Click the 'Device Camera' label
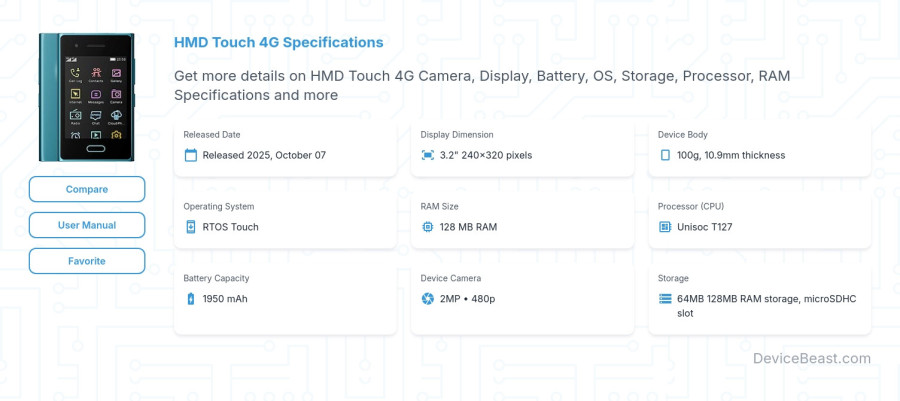 (451, 278)
